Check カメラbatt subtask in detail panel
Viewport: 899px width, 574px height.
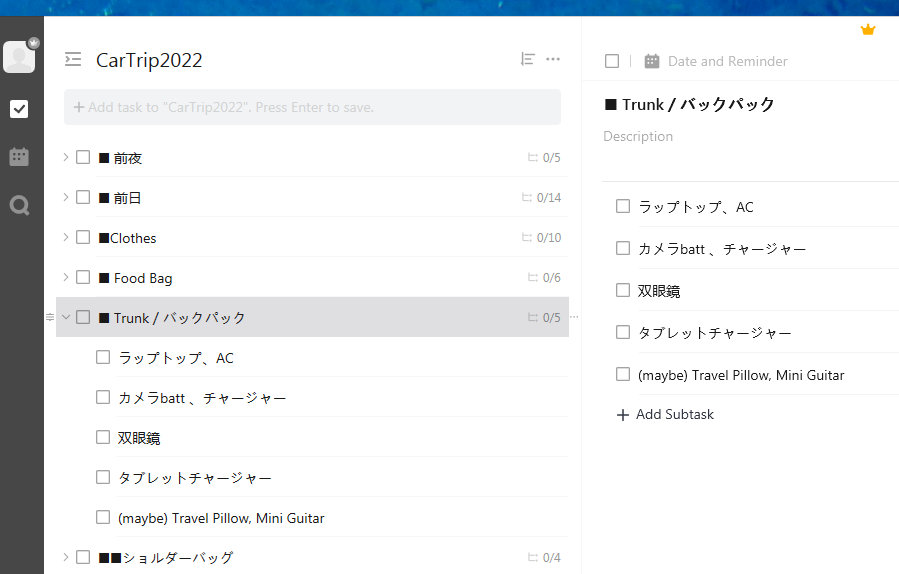pyautogui.click(x=623, y=248)
